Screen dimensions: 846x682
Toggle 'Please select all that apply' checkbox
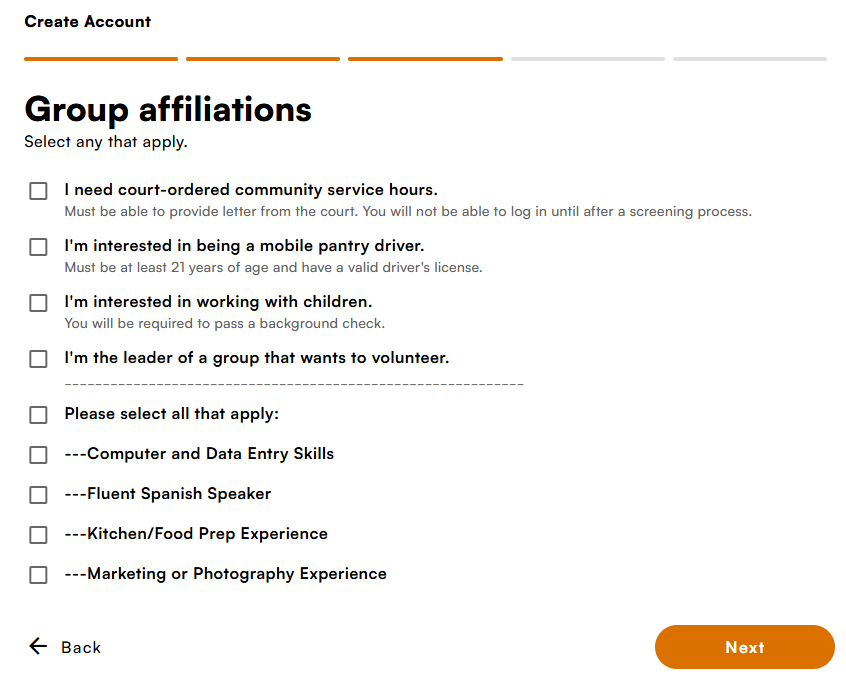point(38,415)
